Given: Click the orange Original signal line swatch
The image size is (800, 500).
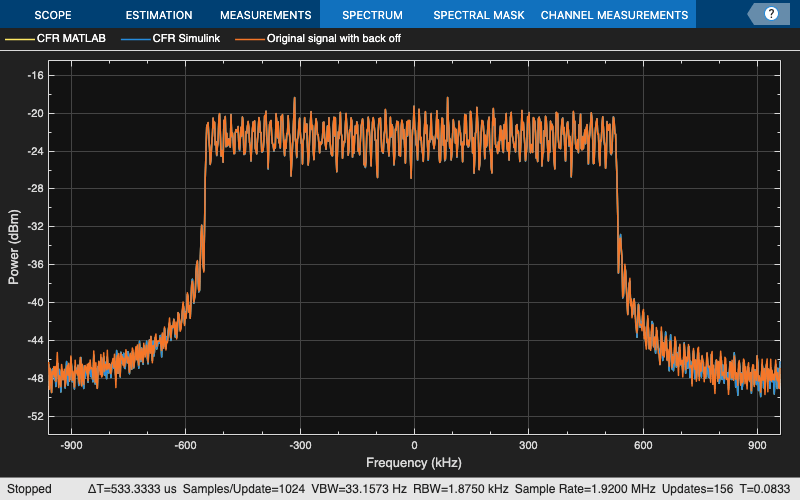Looking at the screenshot, I should pyautogui.click(x=250, y=39).
